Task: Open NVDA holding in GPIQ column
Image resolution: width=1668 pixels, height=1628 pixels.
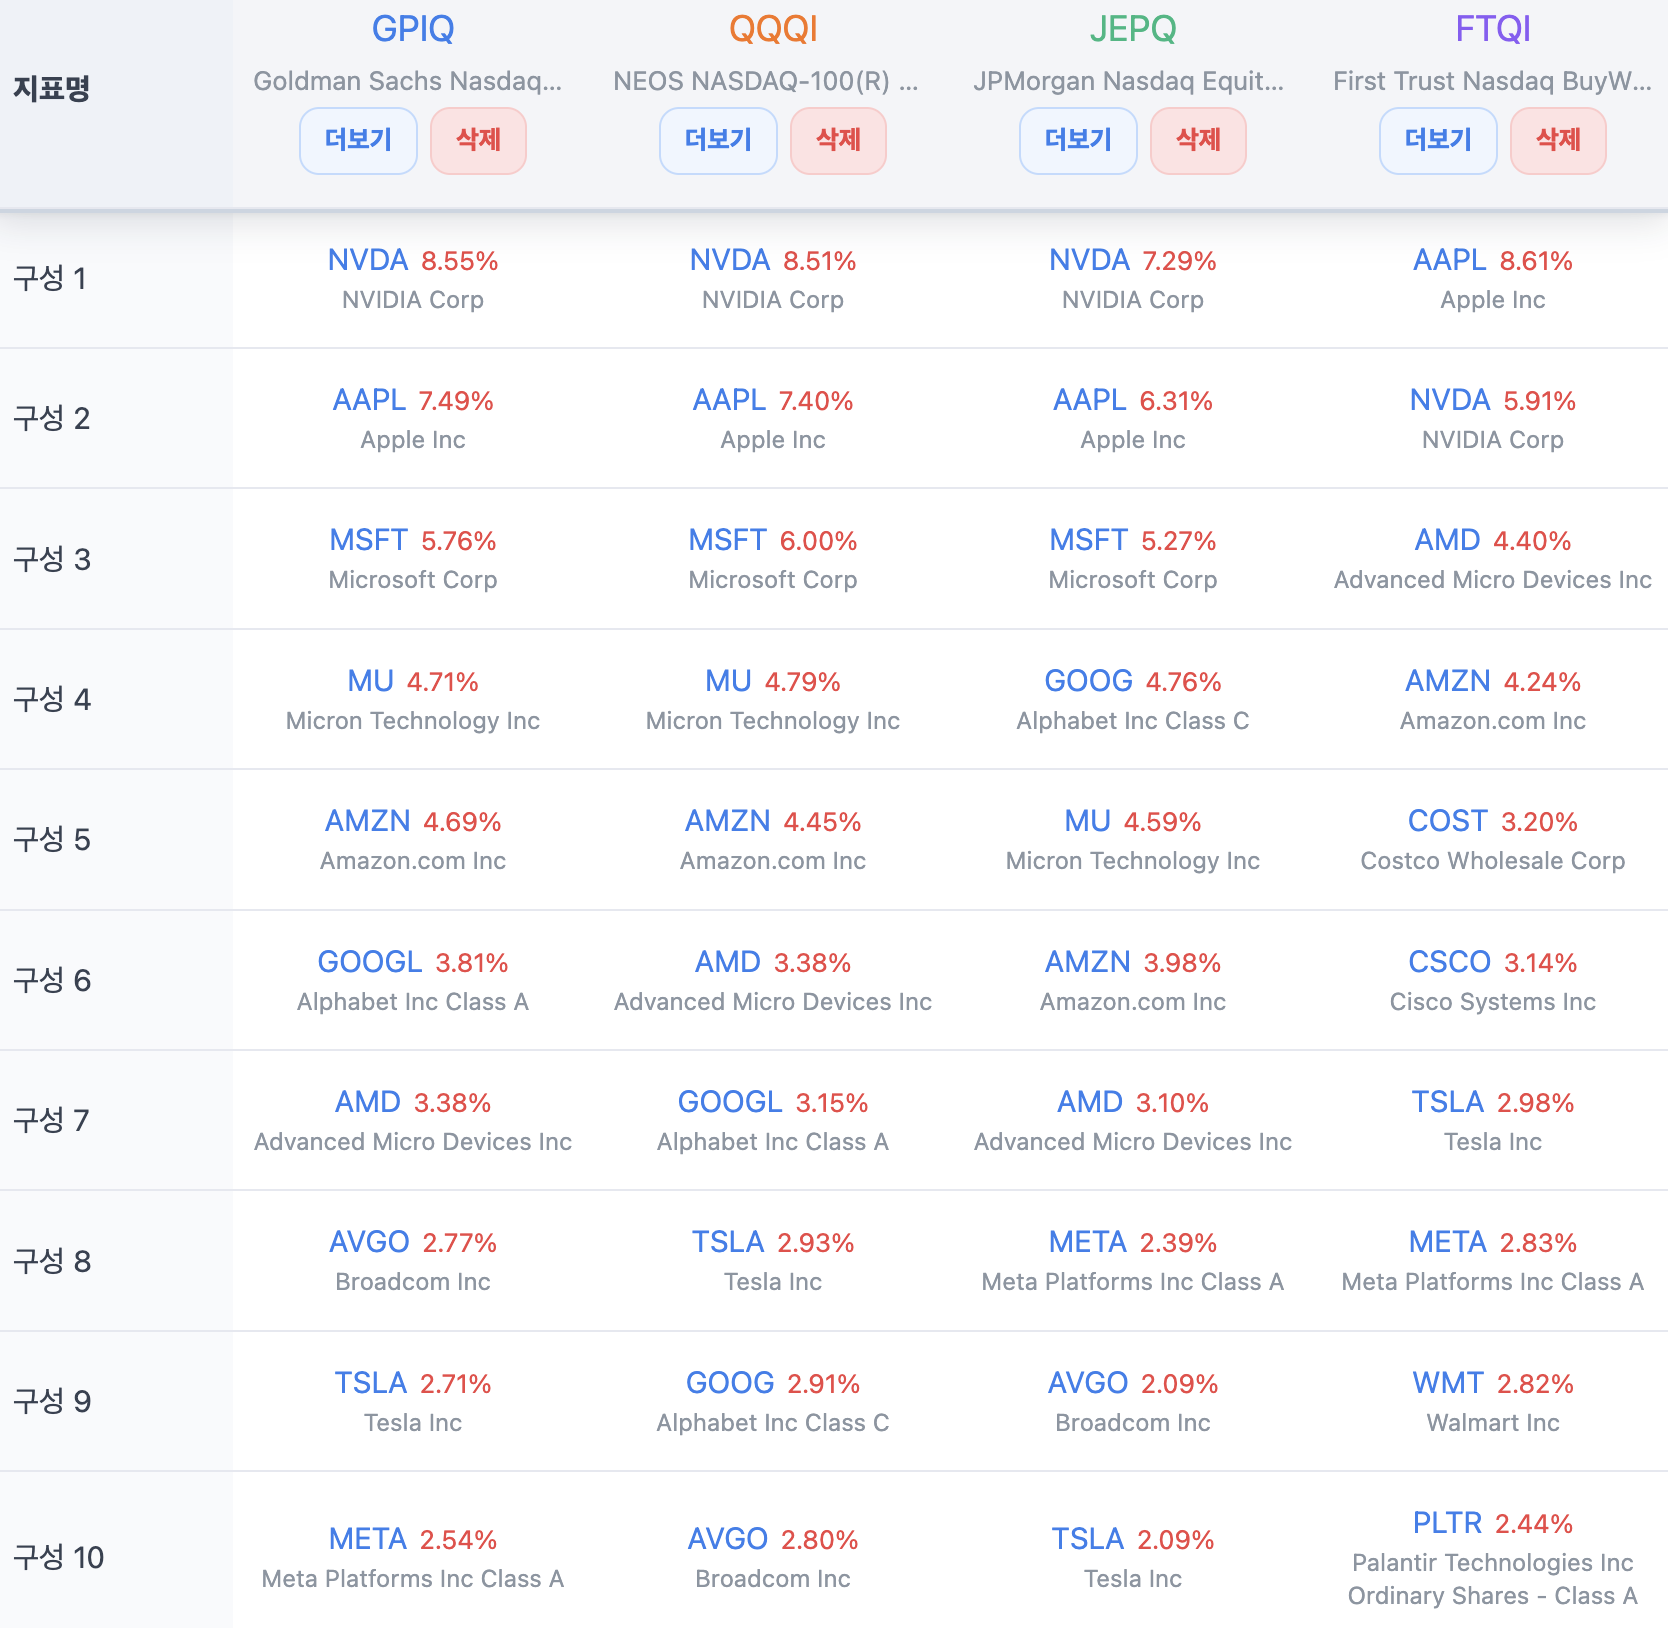Action: (x=368, y=260)
